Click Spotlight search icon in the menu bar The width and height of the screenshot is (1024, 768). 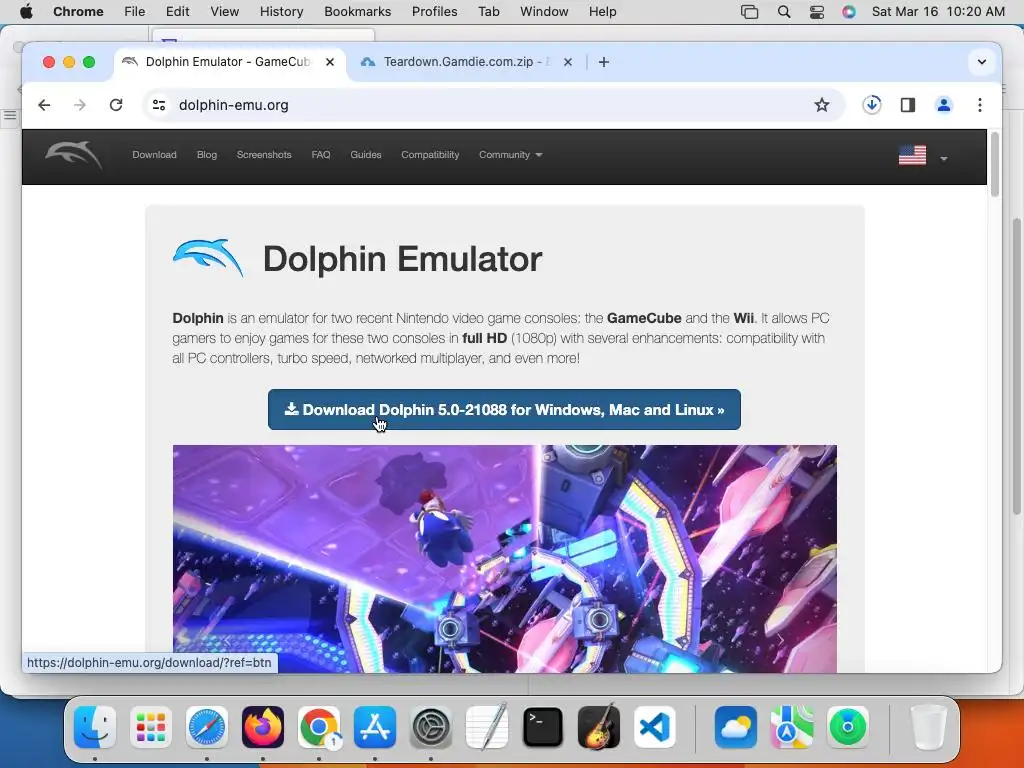pos(784,12)
